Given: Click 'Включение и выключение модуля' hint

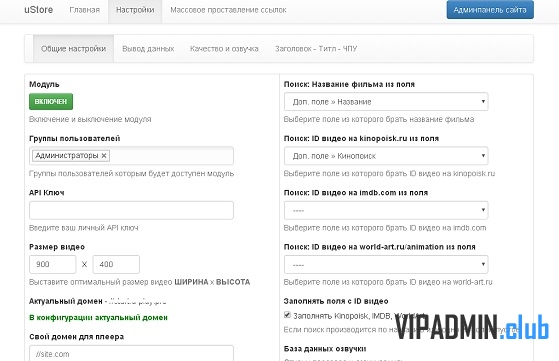Looking at the screenshot, I should coord(90,119).
